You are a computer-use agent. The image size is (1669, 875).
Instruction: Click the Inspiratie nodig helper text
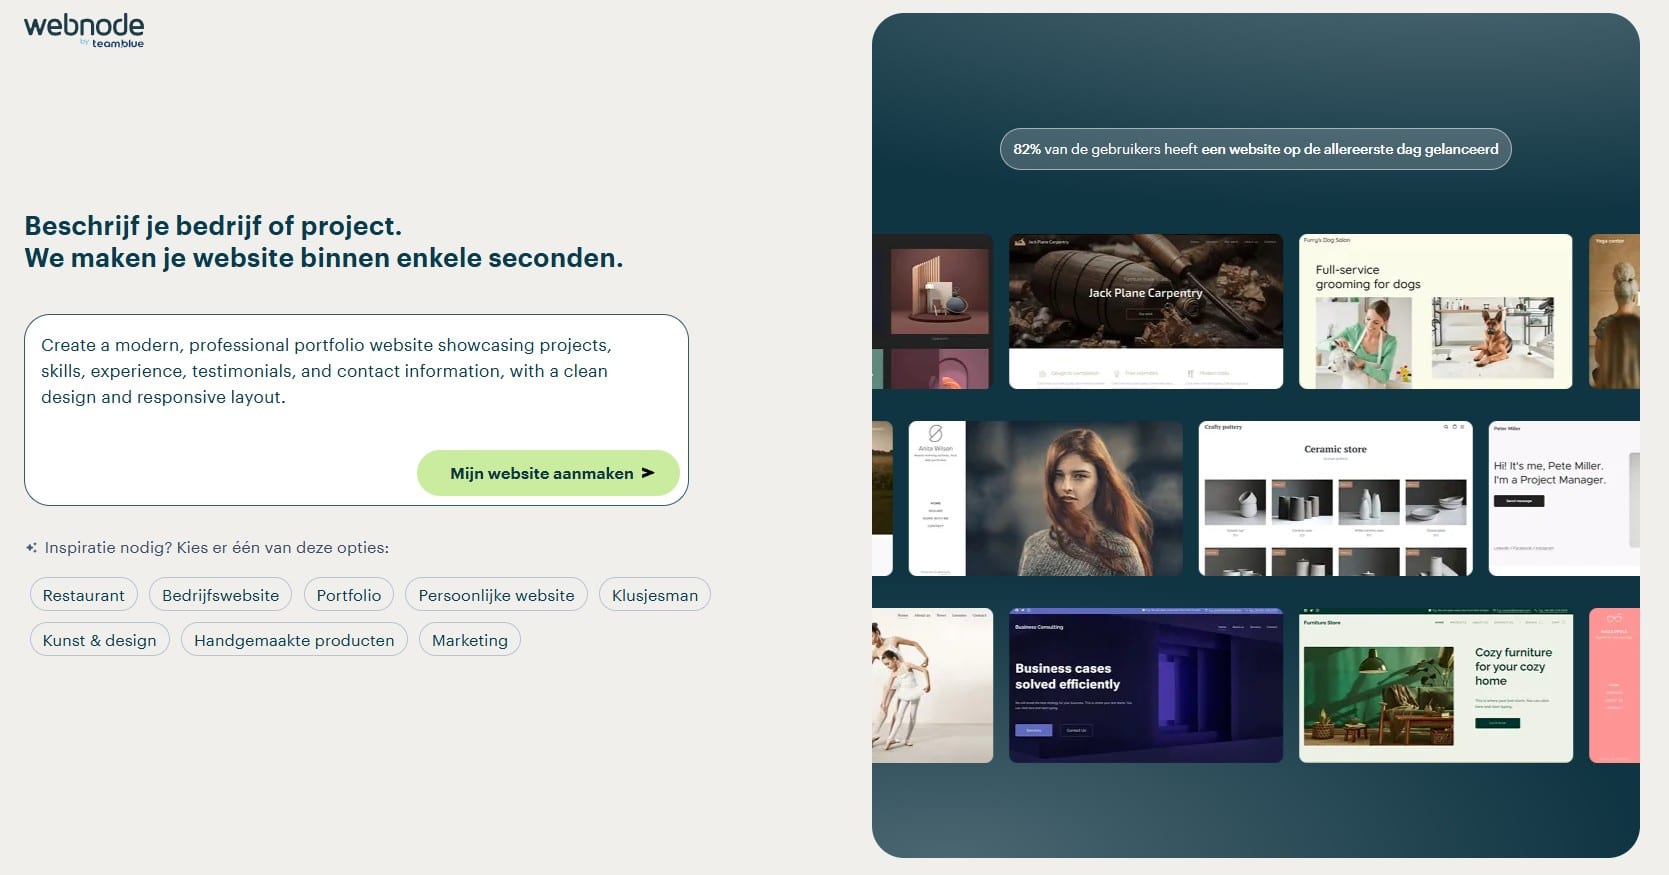pos(216,548)
